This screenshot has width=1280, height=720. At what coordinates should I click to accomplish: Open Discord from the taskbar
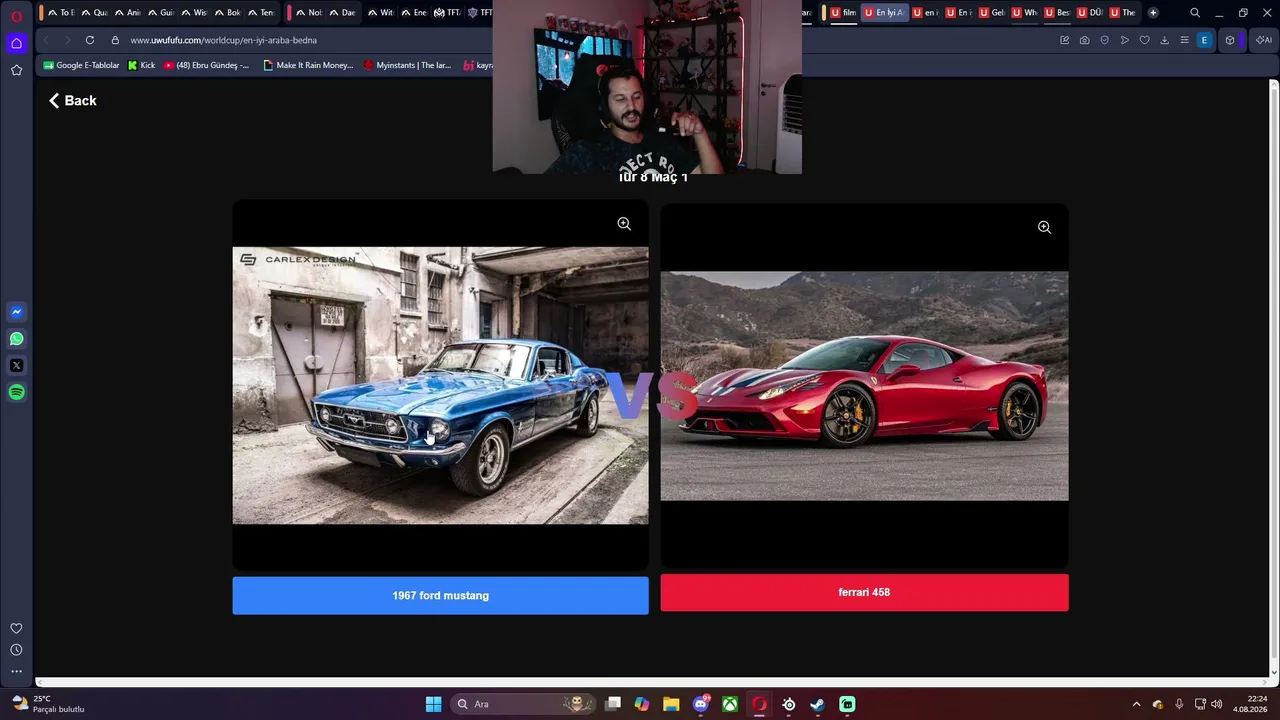point(701,704)
